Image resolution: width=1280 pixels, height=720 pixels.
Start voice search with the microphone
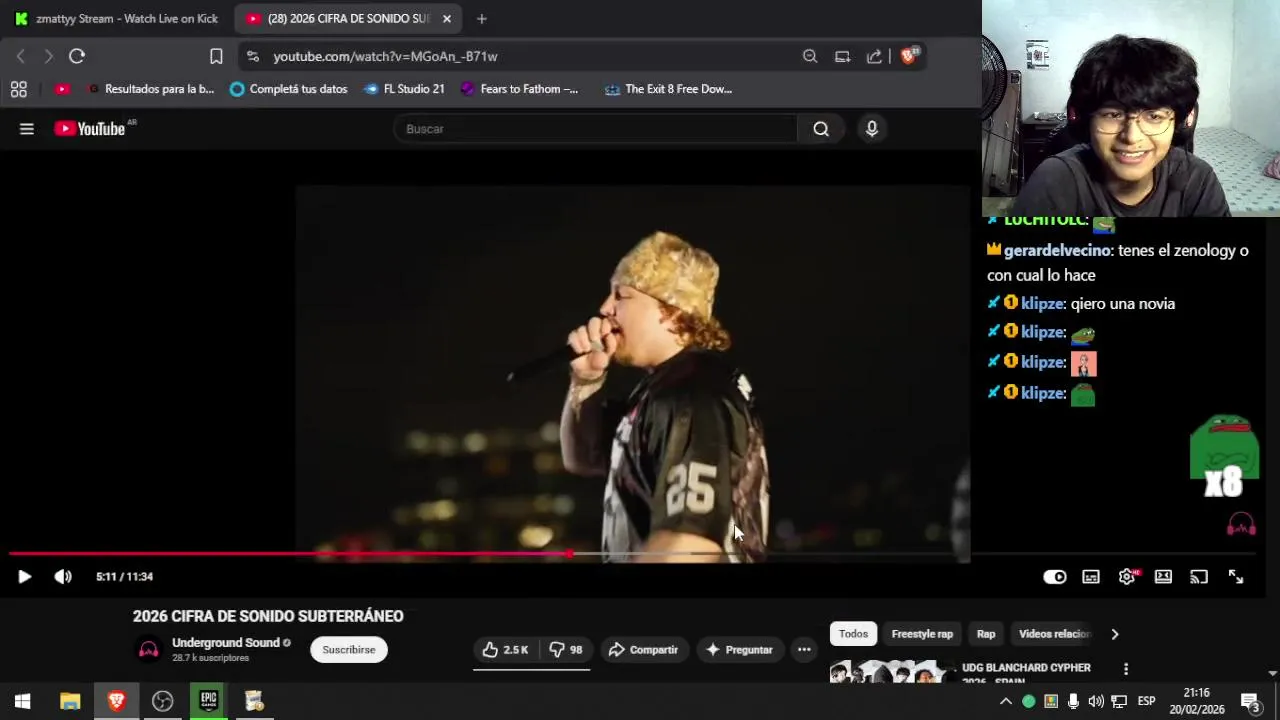(x=872, y=128)
